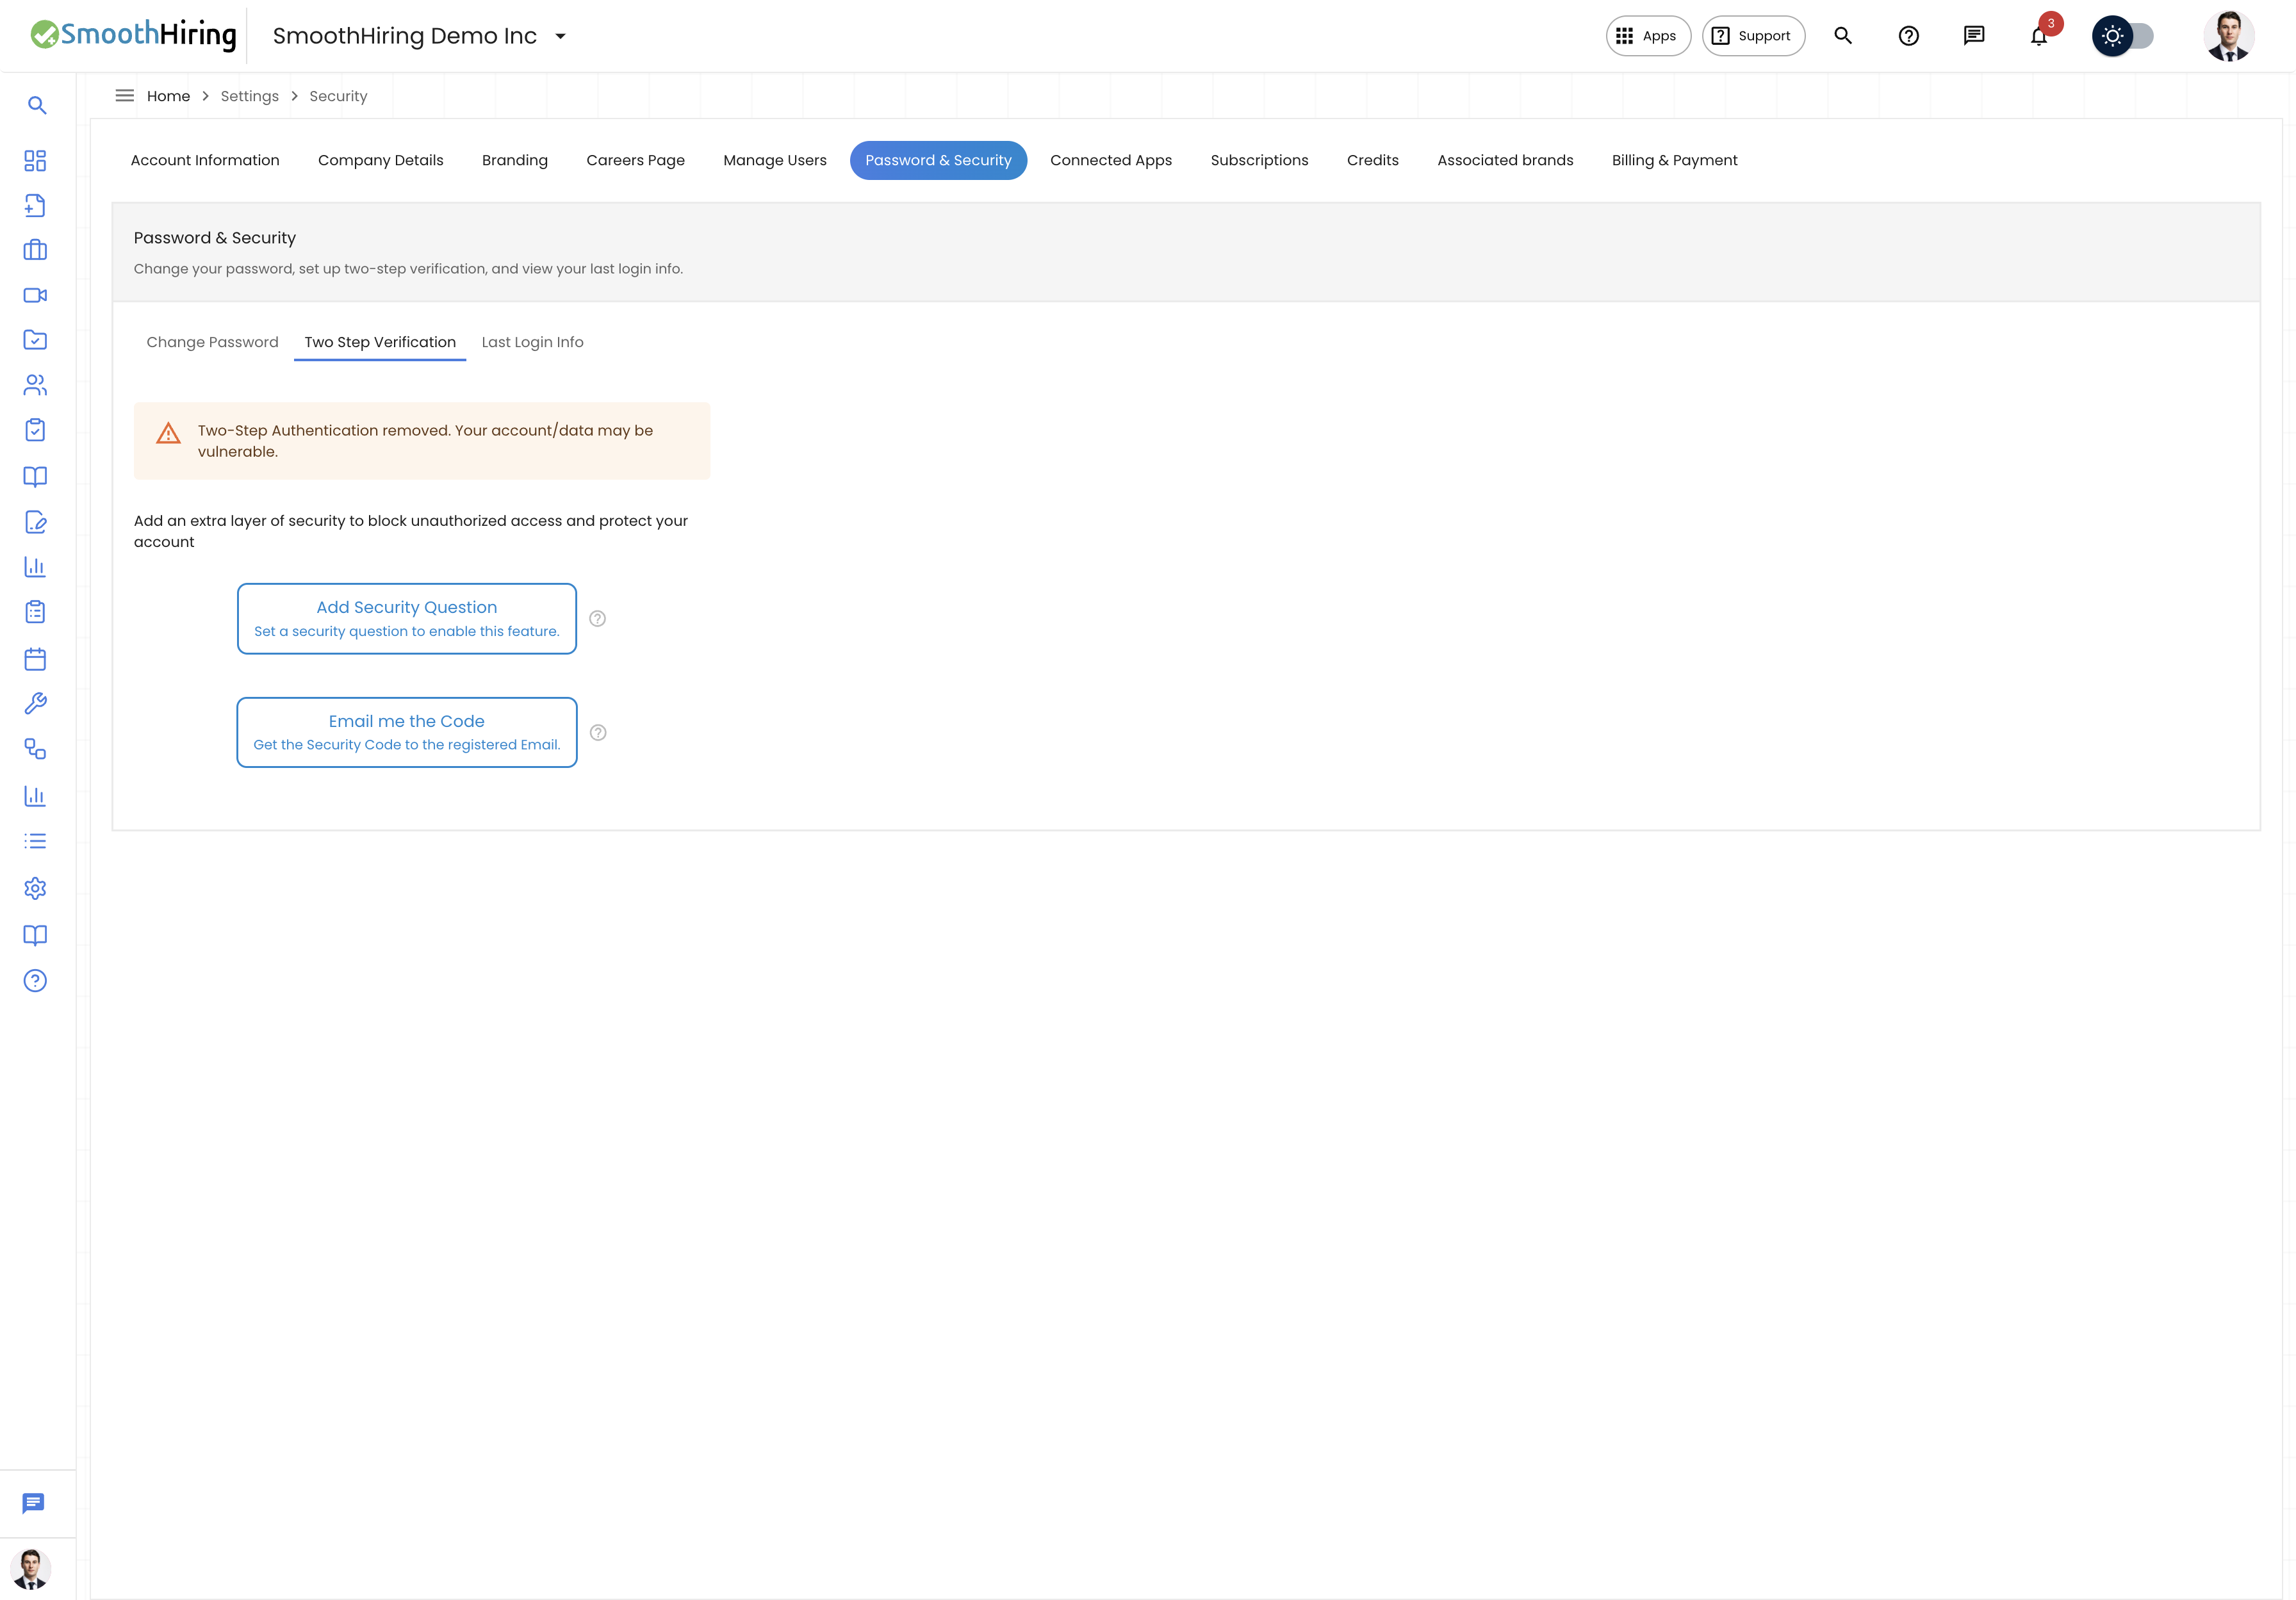Click the workflow connected boxes sidebar icon

(x=35, y=749)
